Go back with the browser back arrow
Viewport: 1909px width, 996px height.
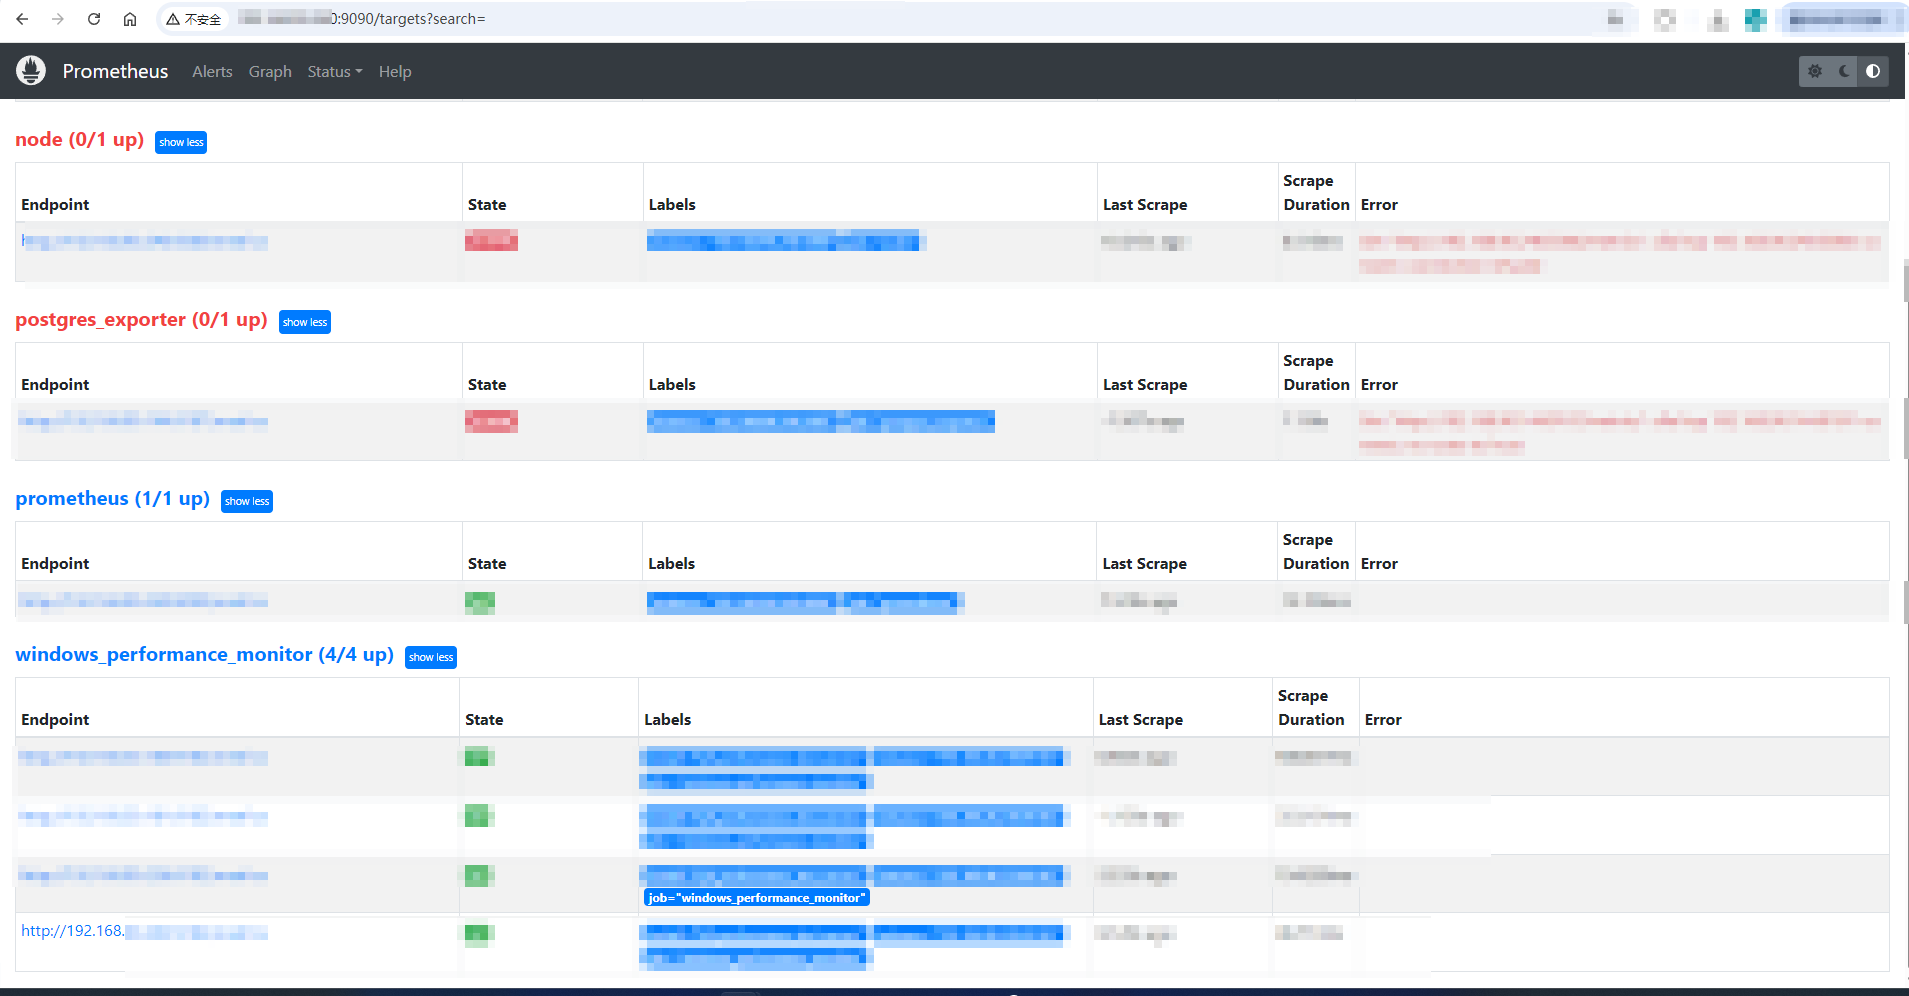click(22, 19)
